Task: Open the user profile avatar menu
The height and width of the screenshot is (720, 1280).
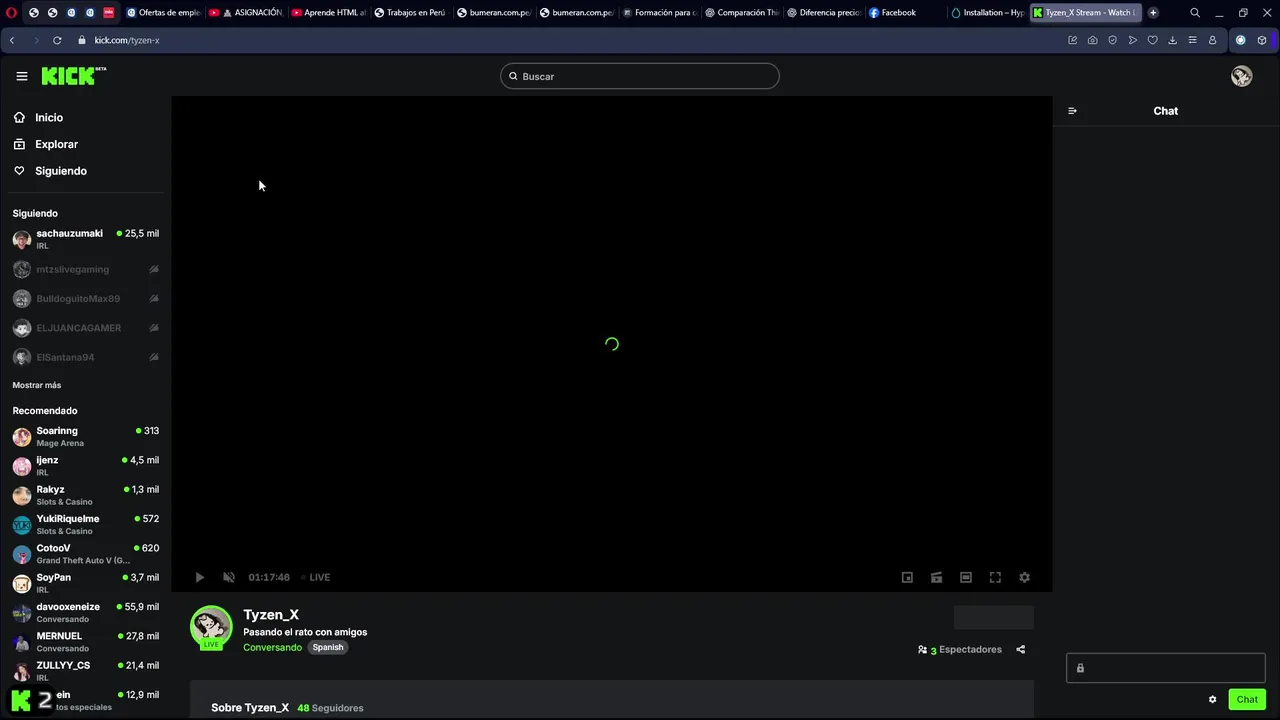Action: 1241,76
